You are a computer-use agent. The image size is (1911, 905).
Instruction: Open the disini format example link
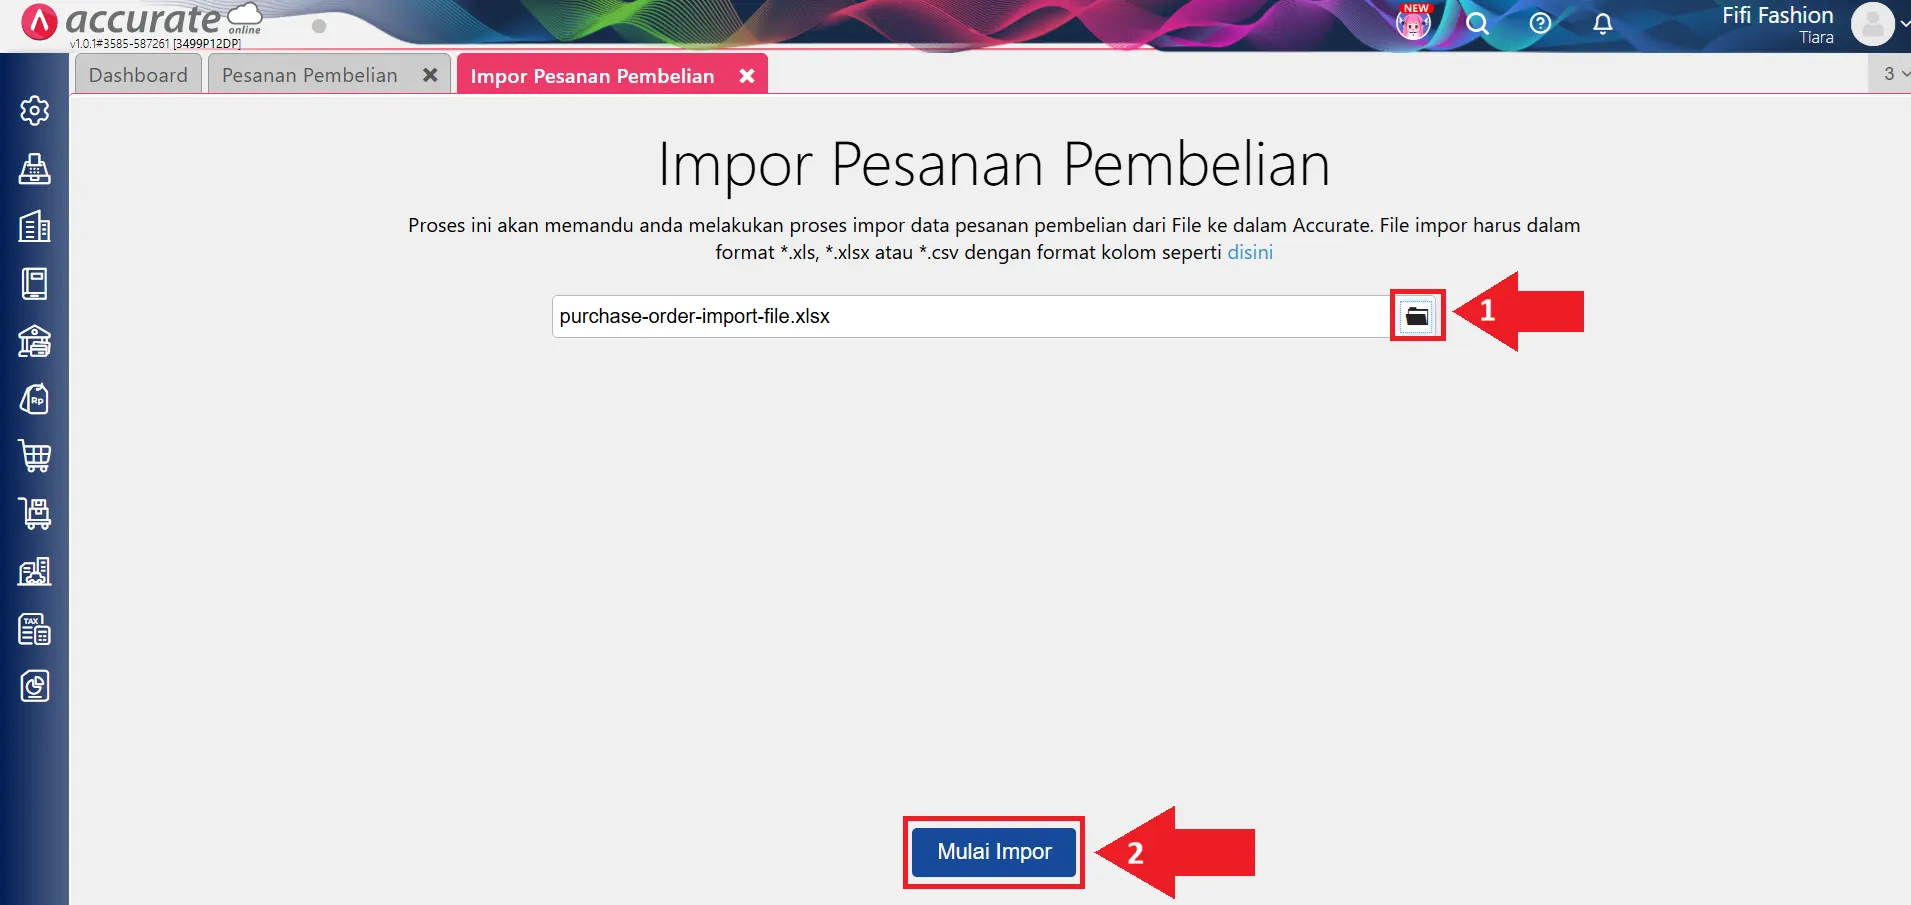point(1249,252)
